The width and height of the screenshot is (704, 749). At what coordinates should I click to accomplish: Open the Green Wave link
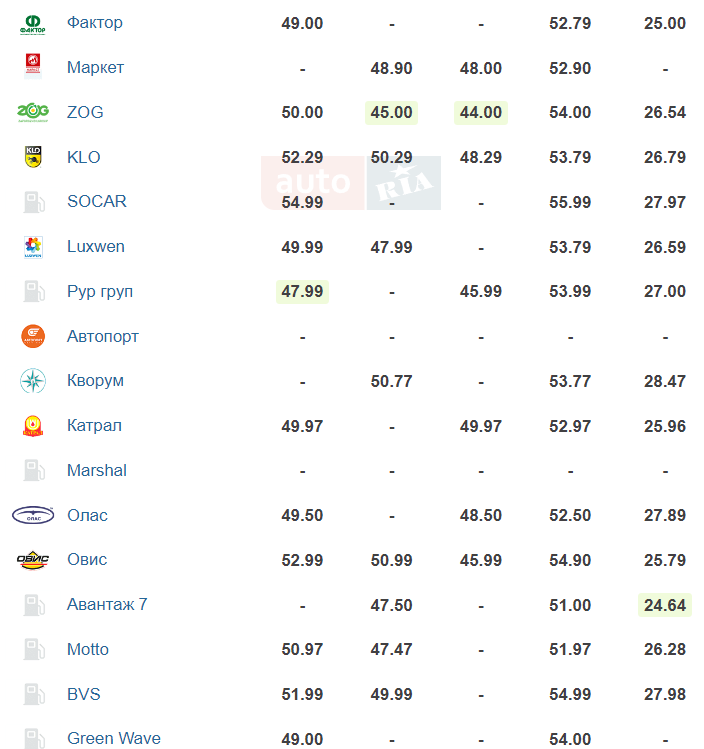(114, 738)
